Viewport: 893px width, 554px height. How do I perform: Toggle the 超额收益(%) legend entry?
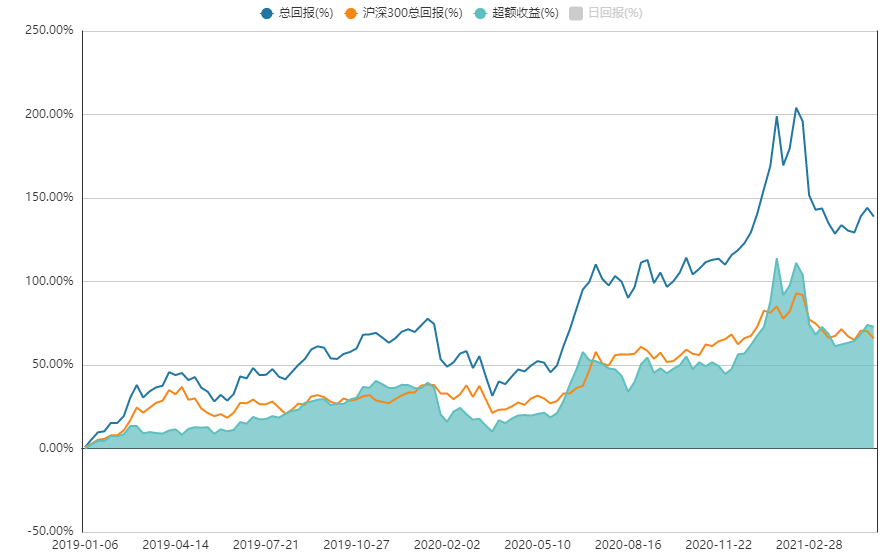pos(516,13)
